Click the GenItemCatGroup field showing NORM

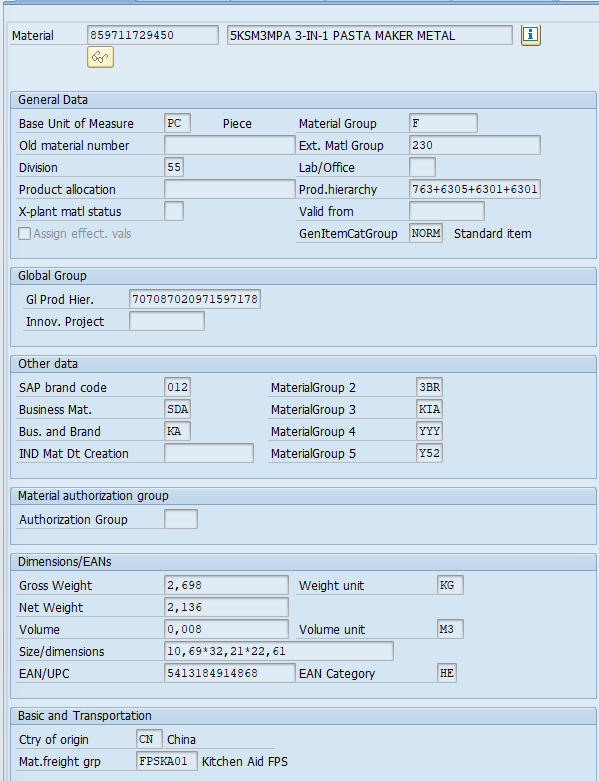click(426, 233)
